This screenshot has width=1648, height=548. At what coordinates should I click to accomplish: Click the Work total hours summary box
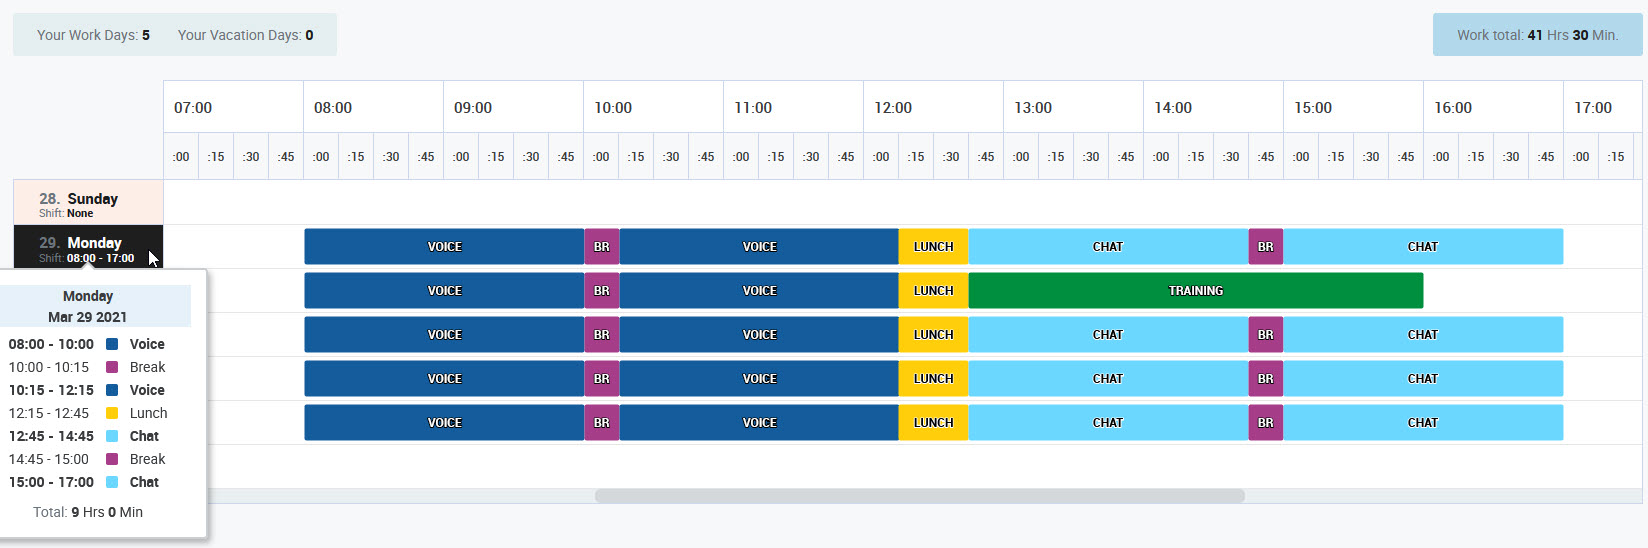click(x=1537, y=35)
